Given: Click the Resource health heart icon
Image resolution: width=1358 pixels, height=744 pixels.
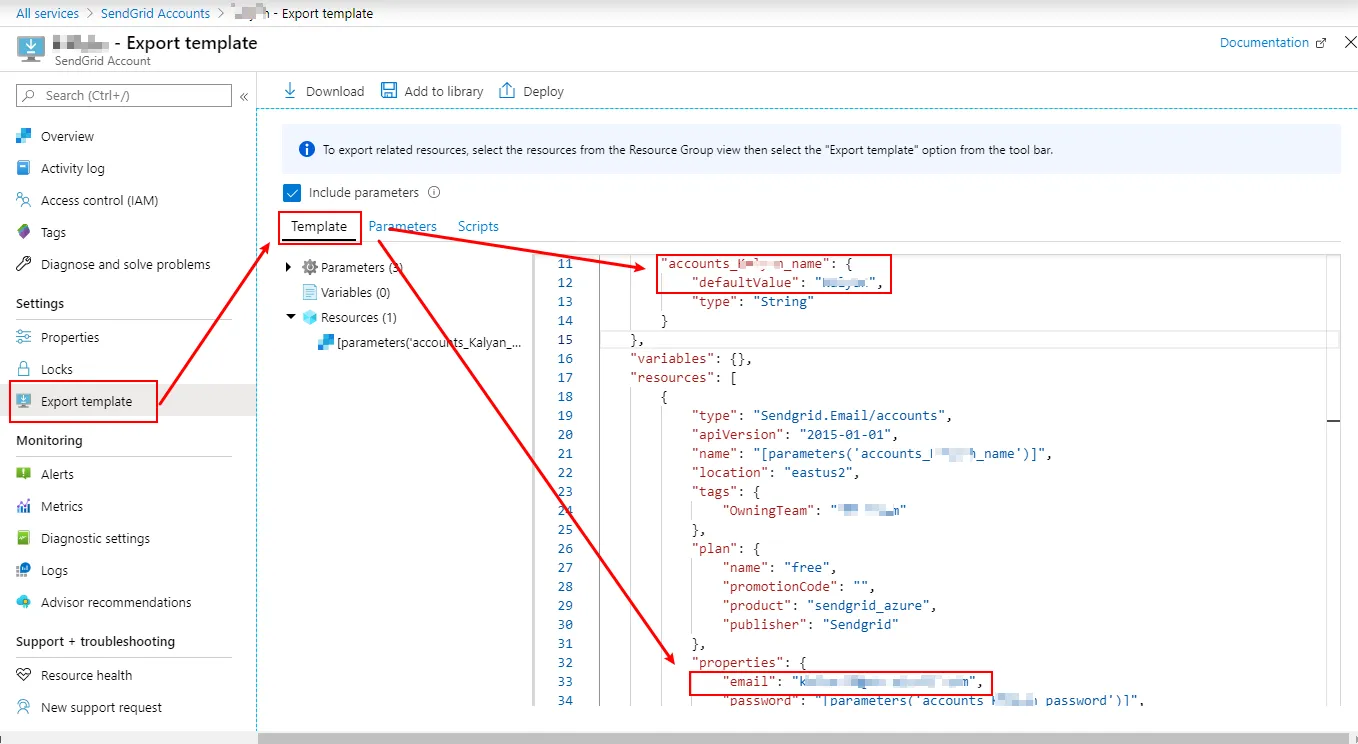Looking at the screenshot, I should [24, 675].
